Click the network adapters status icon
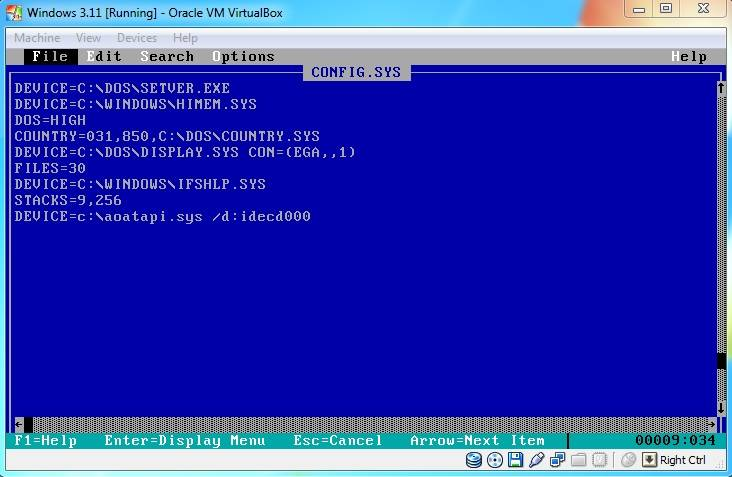This screenshot has height=477, width=732. [x=557, y=460]
